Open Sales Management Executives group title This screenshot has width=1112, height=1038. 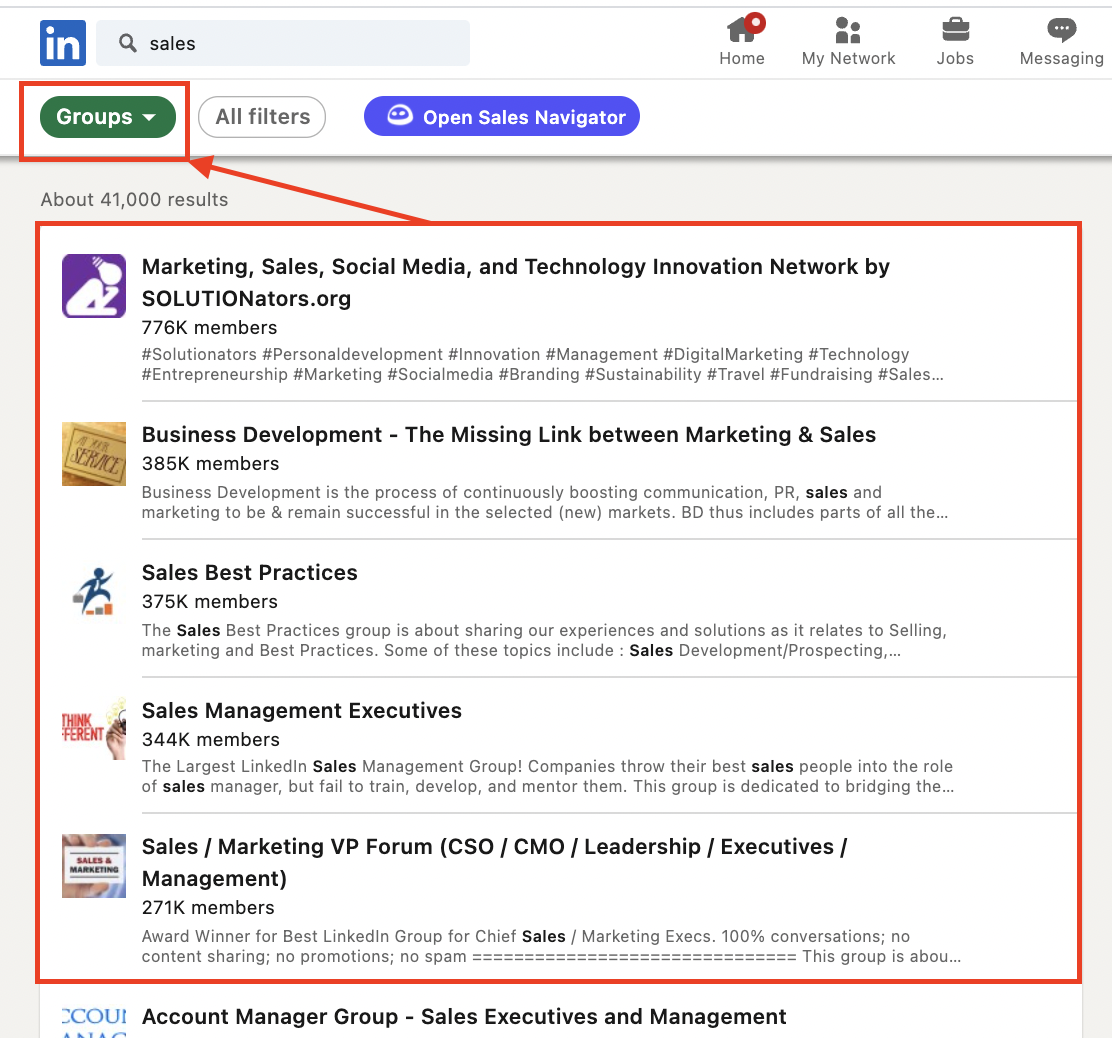pos(301,710)
